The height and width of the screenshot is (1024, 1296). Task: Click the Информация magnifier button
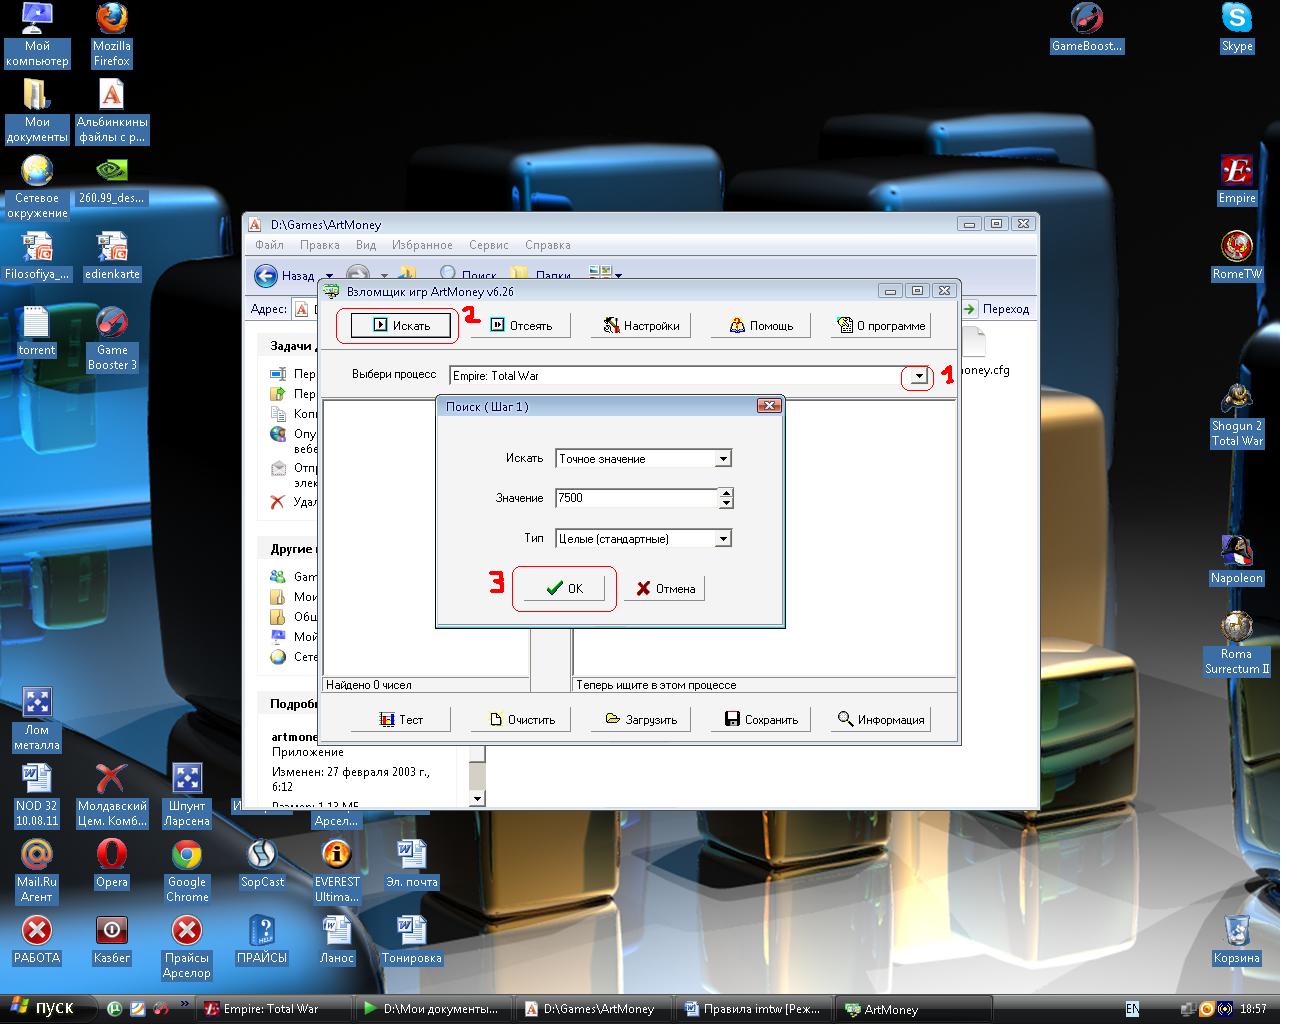880,719
